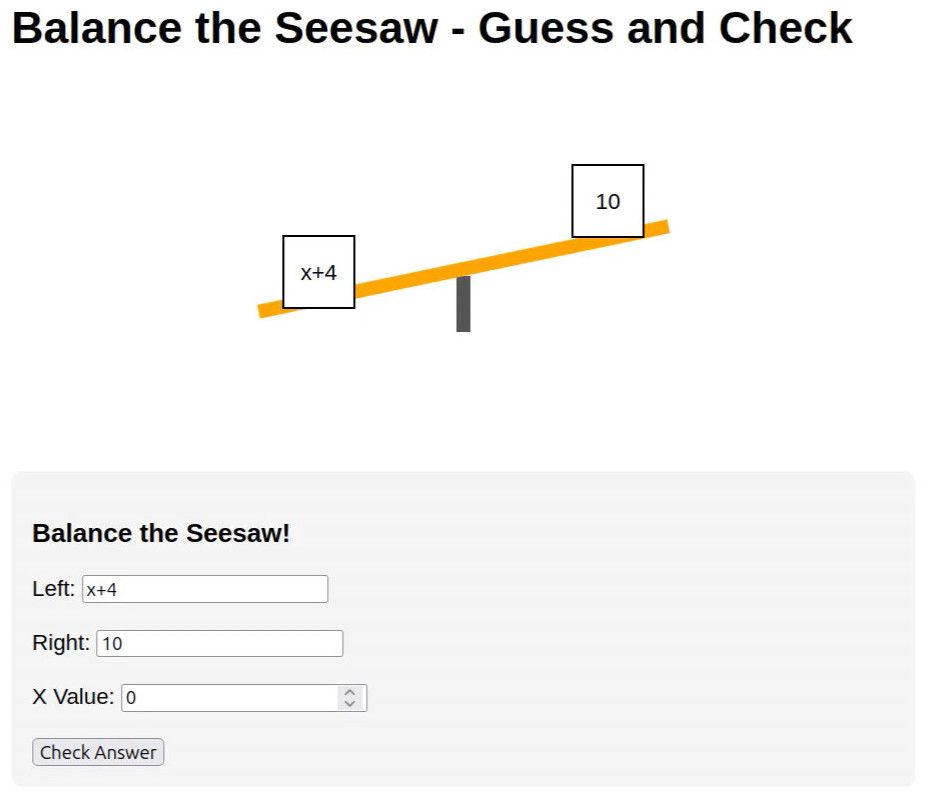Click the beam between x+4 box and fulcrum
The width and height of the screenshot is (933, 805).
tap(405, 280)
